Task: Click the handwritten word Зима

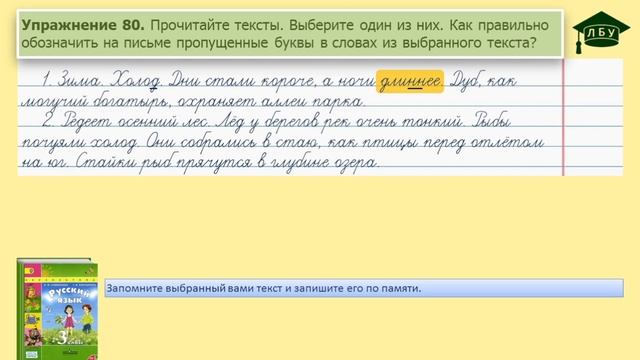Action: point(78,80)
